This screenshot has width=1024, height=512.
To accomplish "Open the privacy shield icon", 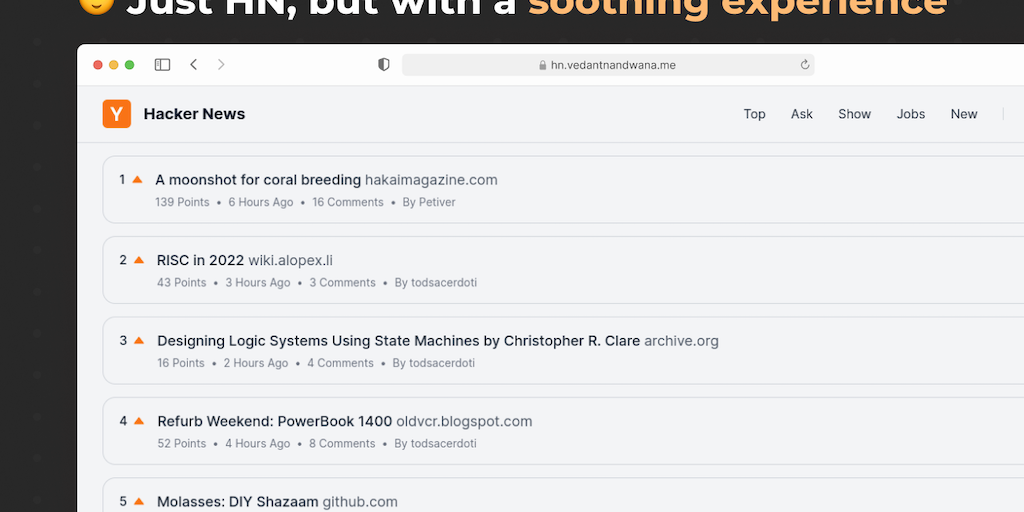I will (x=383, y=65).
